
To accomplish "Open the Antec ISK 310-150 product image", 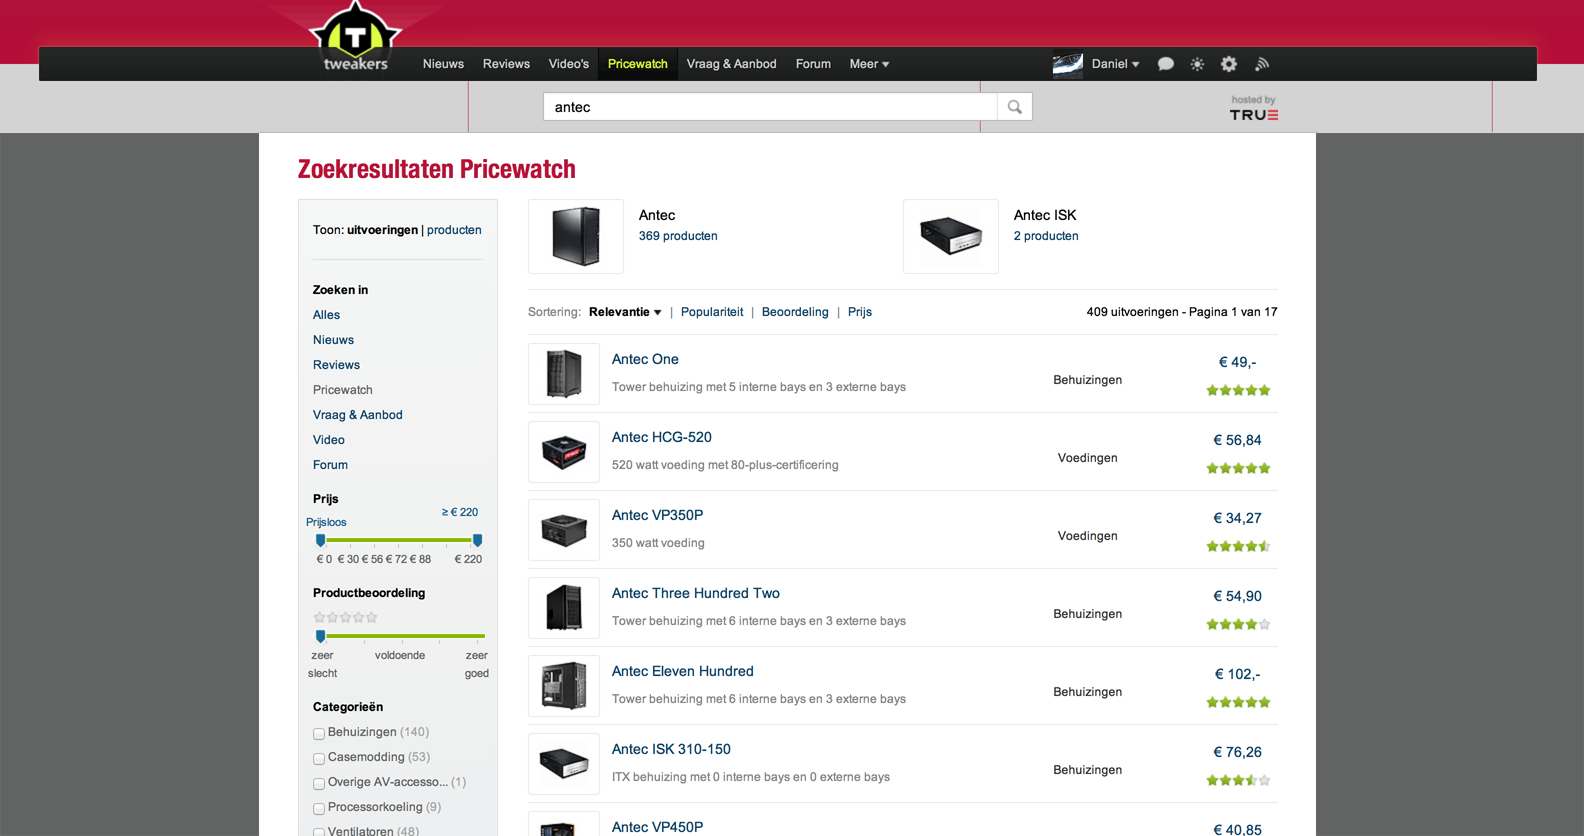I will pos(564,764).
